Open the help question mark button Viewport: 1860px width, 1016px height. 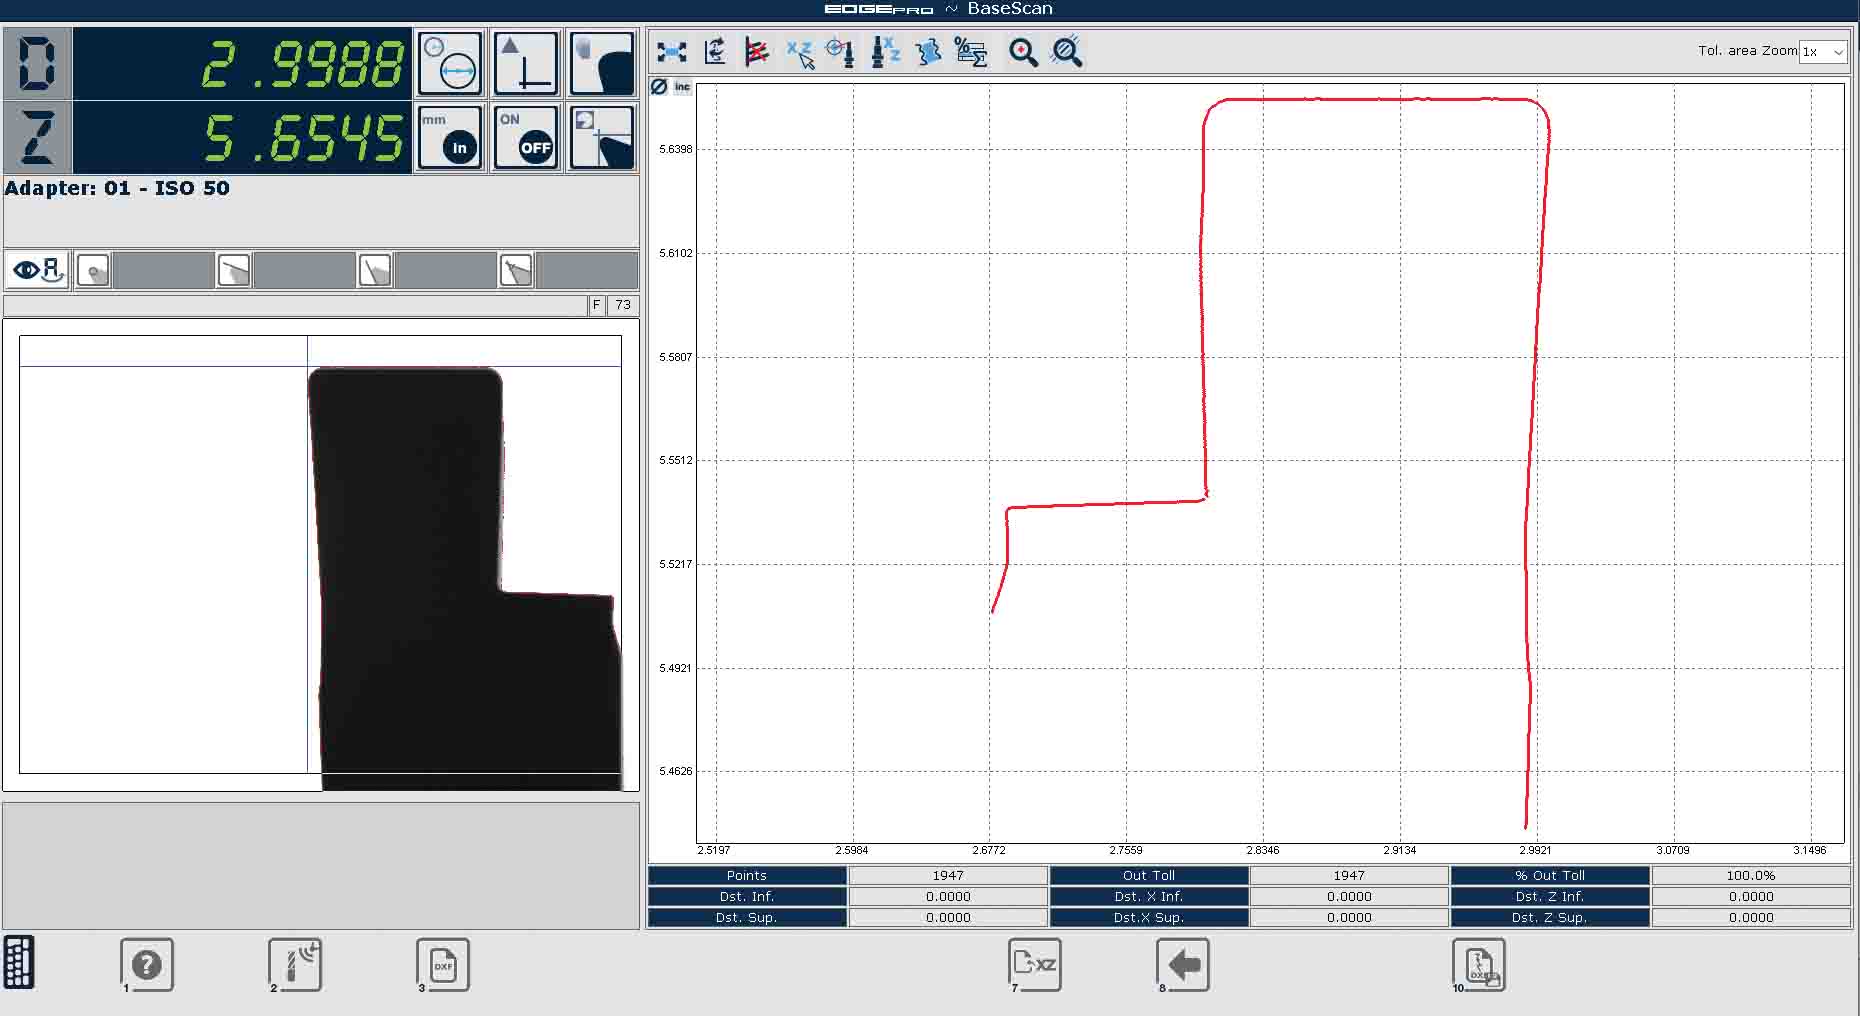point(147,965)
